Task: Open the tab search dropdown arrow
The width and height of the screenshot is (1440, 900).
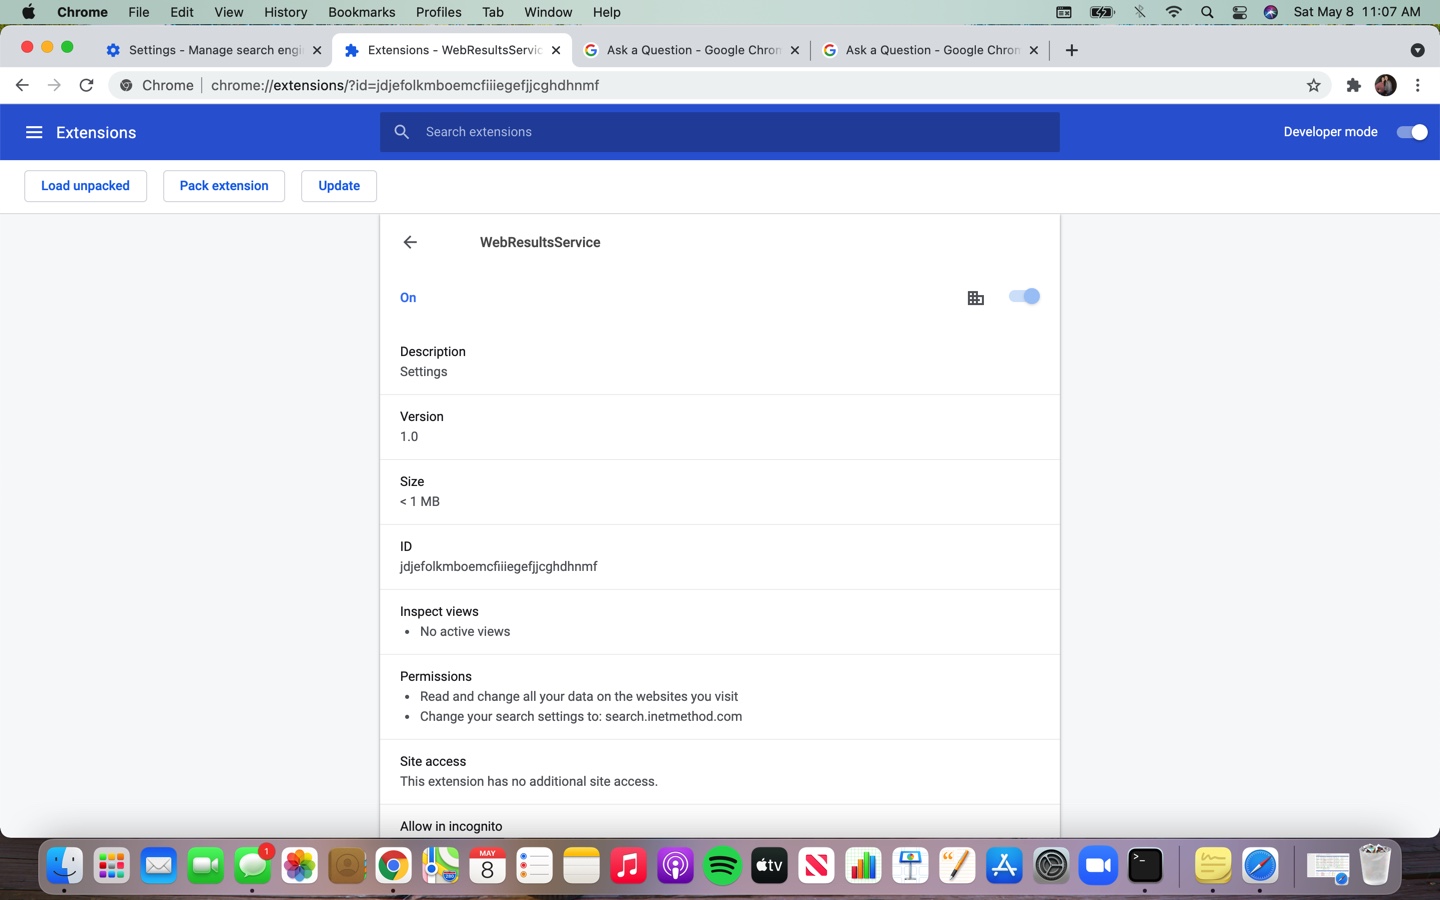Action: pyautogui.click(x=1417, y=50)
